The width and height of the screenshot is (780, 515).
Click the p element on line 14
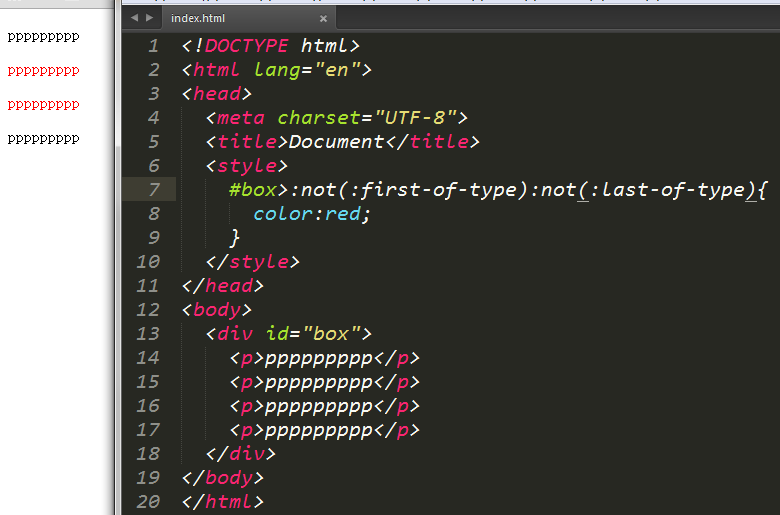pyautogui.click(x=324, y=358)
